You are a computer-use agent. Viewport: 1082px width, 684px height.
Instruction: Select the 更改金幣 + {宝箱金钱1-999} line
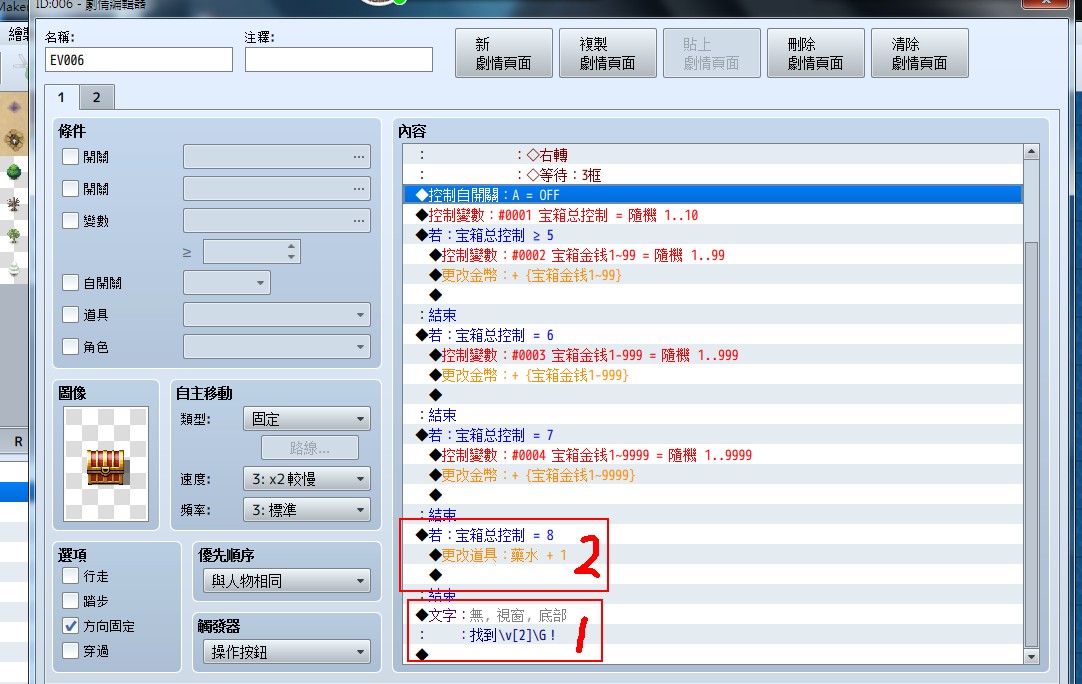(712, 375)
